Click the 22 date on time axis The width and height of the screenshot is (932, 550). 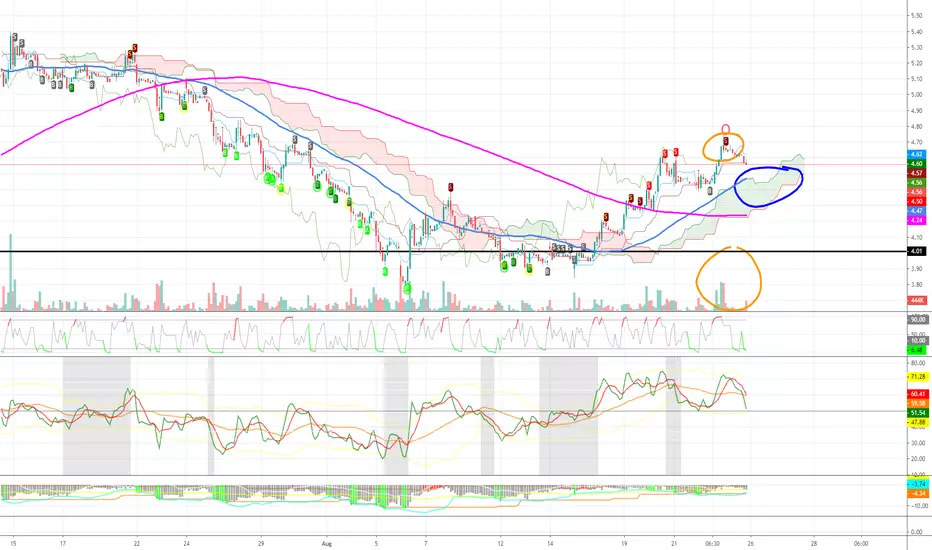(x=137, y=543)
